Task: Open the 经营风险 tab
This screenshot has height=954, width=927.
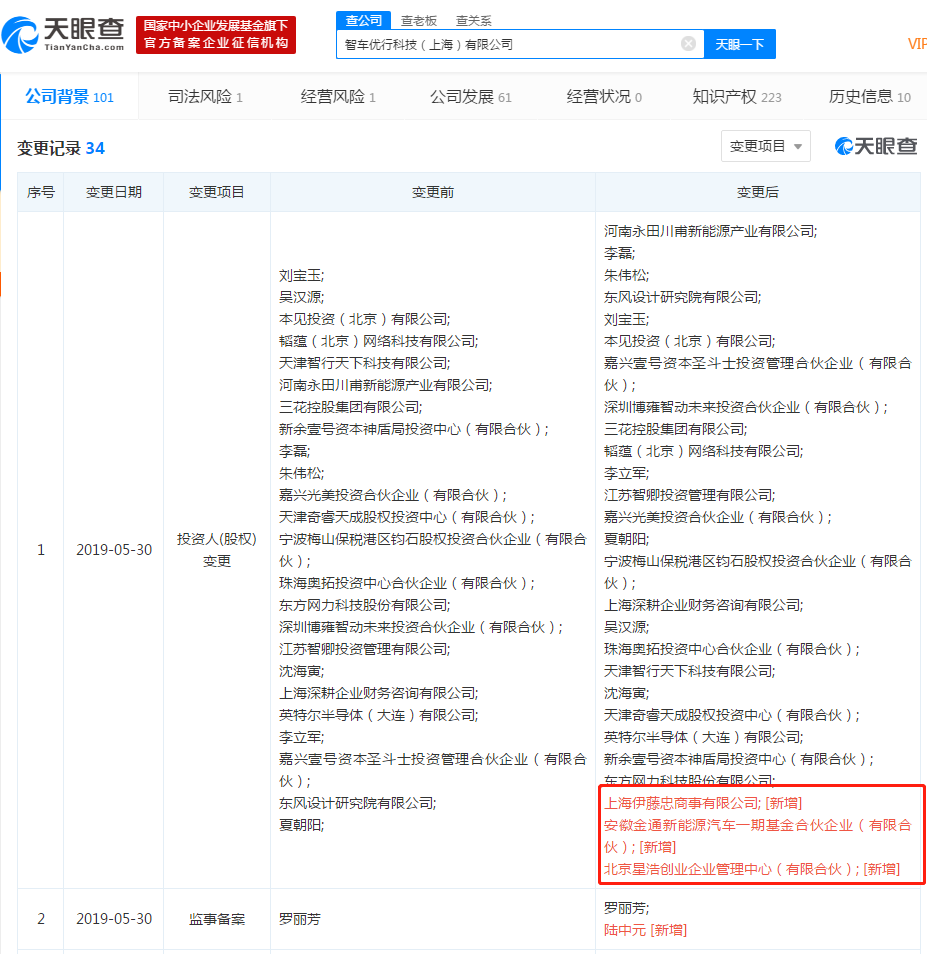Action: 338,97
